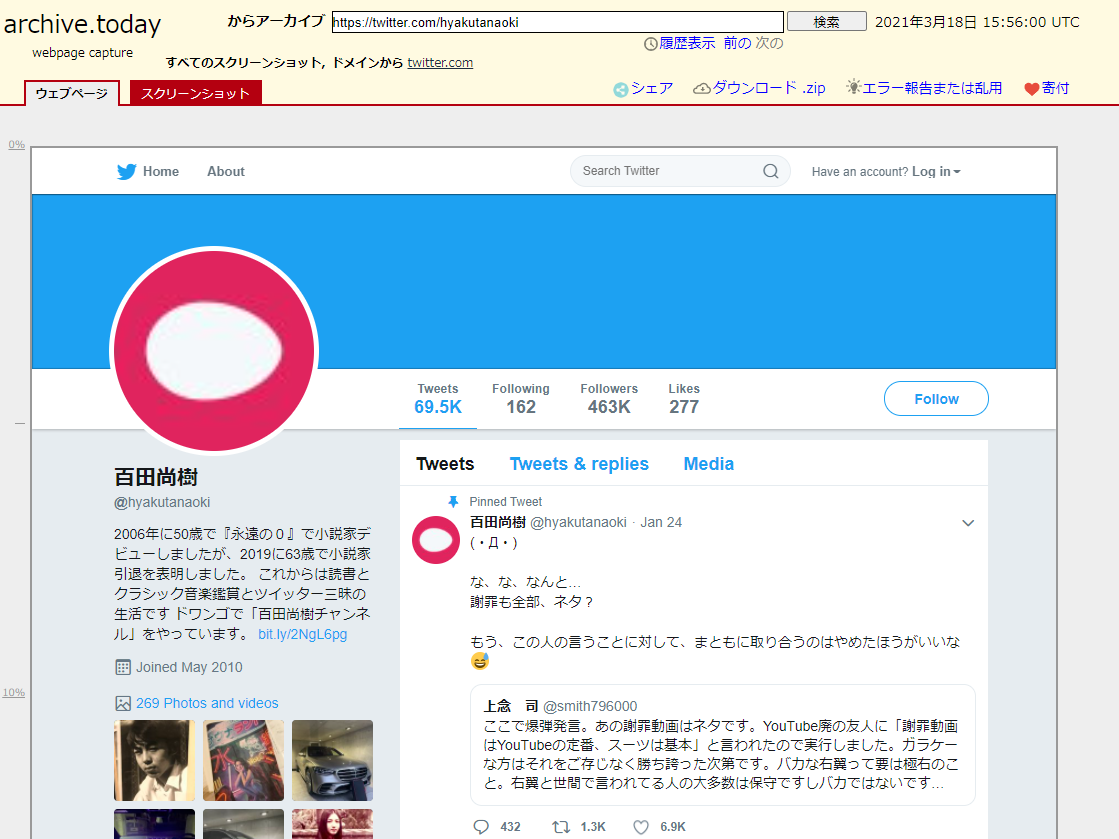1119x839 pixels.
Task: View the Tweets 69.5K stat
Action: click(438, 399)
